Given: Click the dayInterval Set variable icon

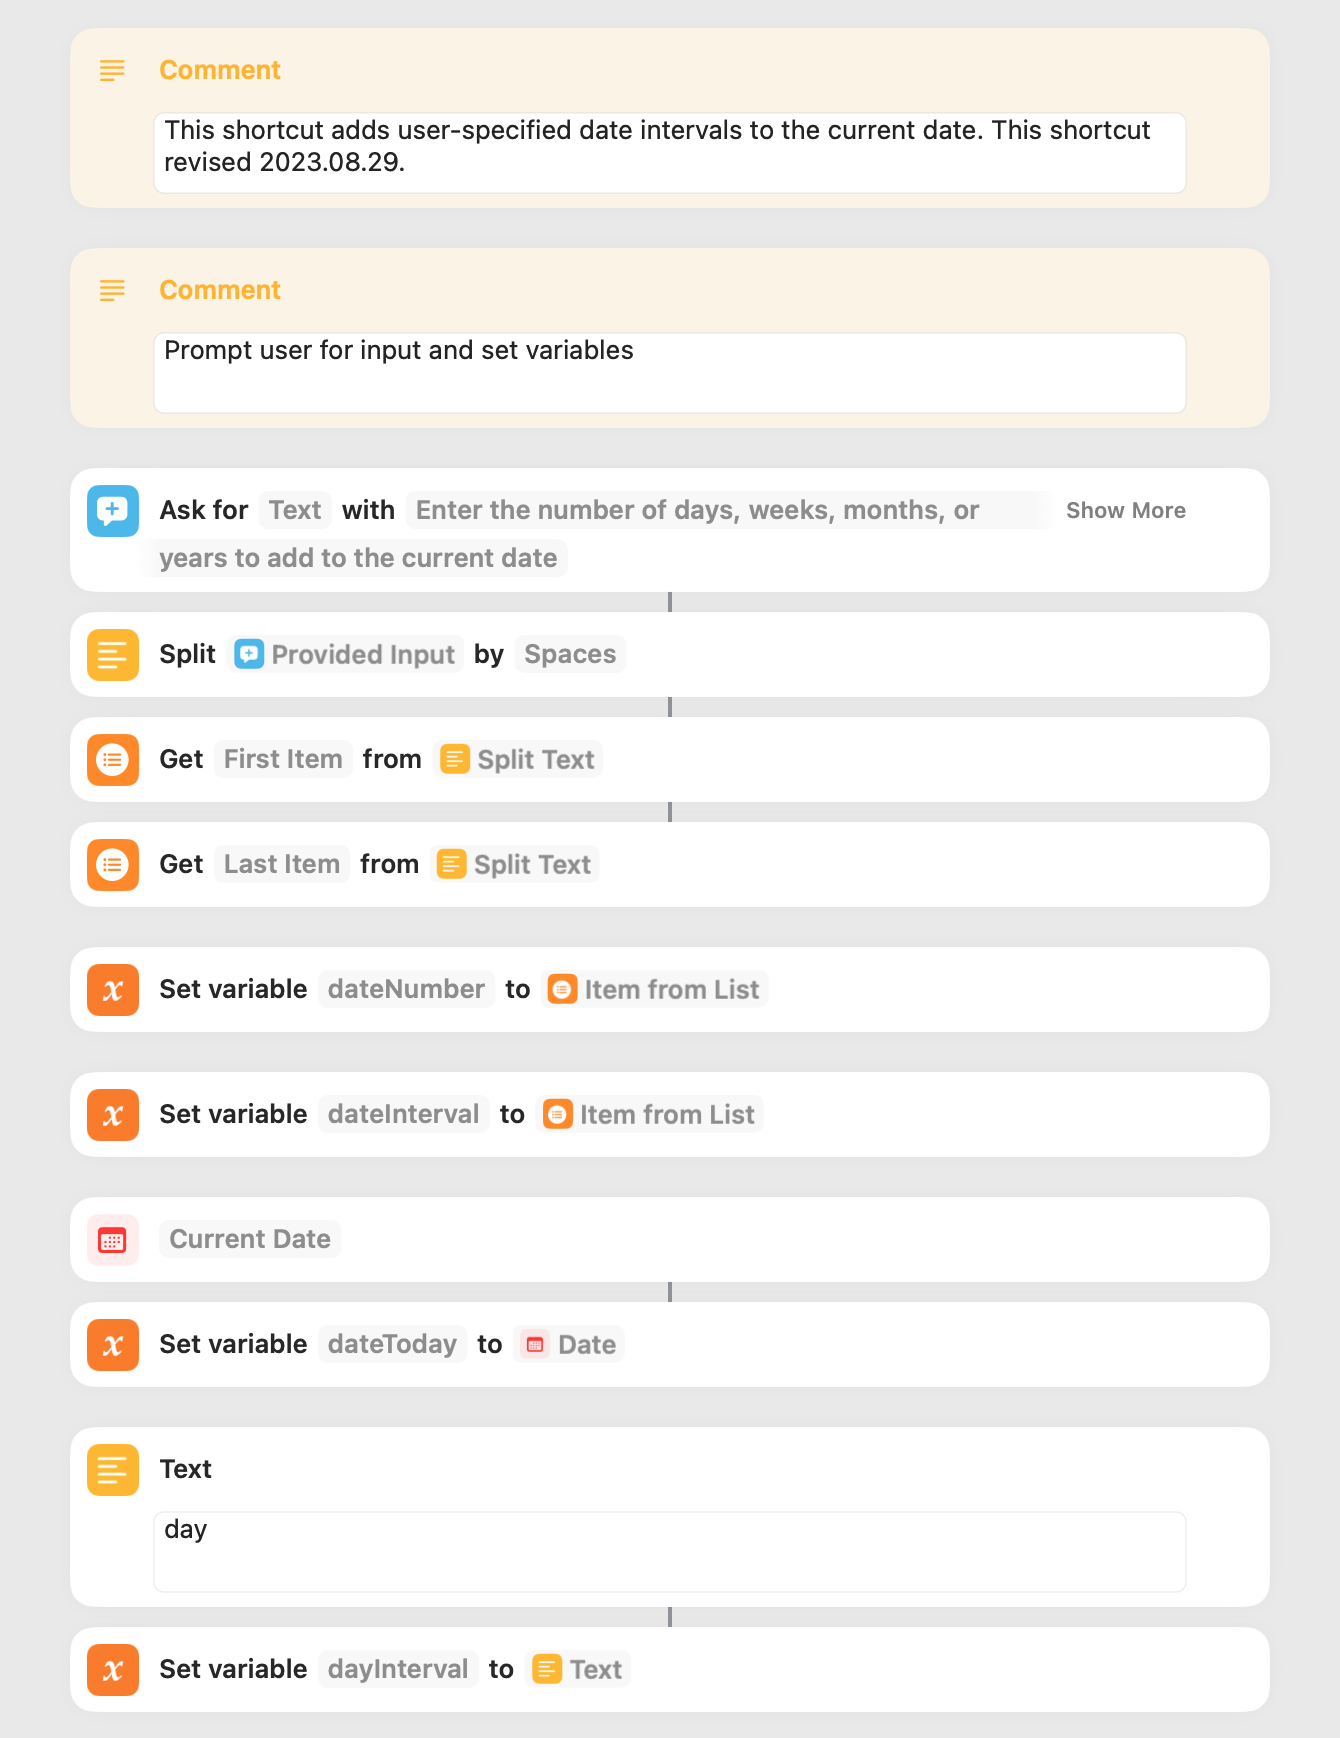Looking at the screenshot, I should 112,1669.
